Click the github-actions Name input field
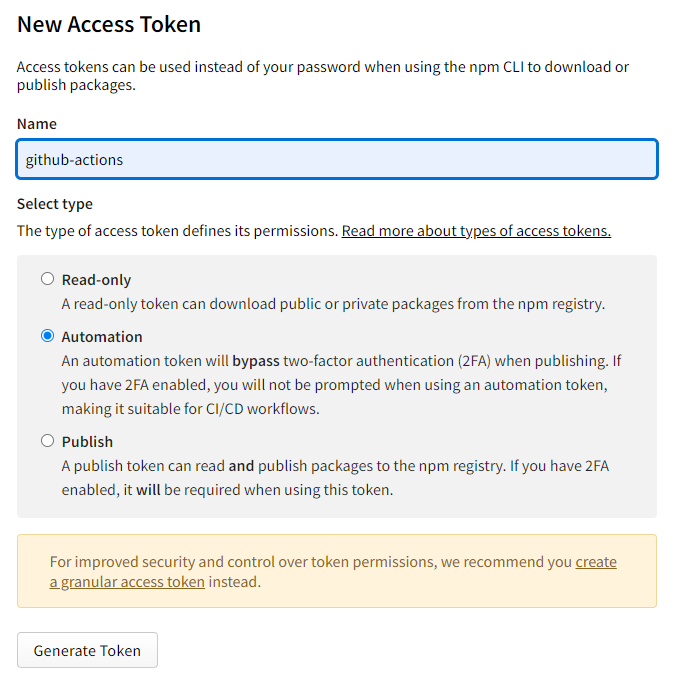 coord(337,159)
